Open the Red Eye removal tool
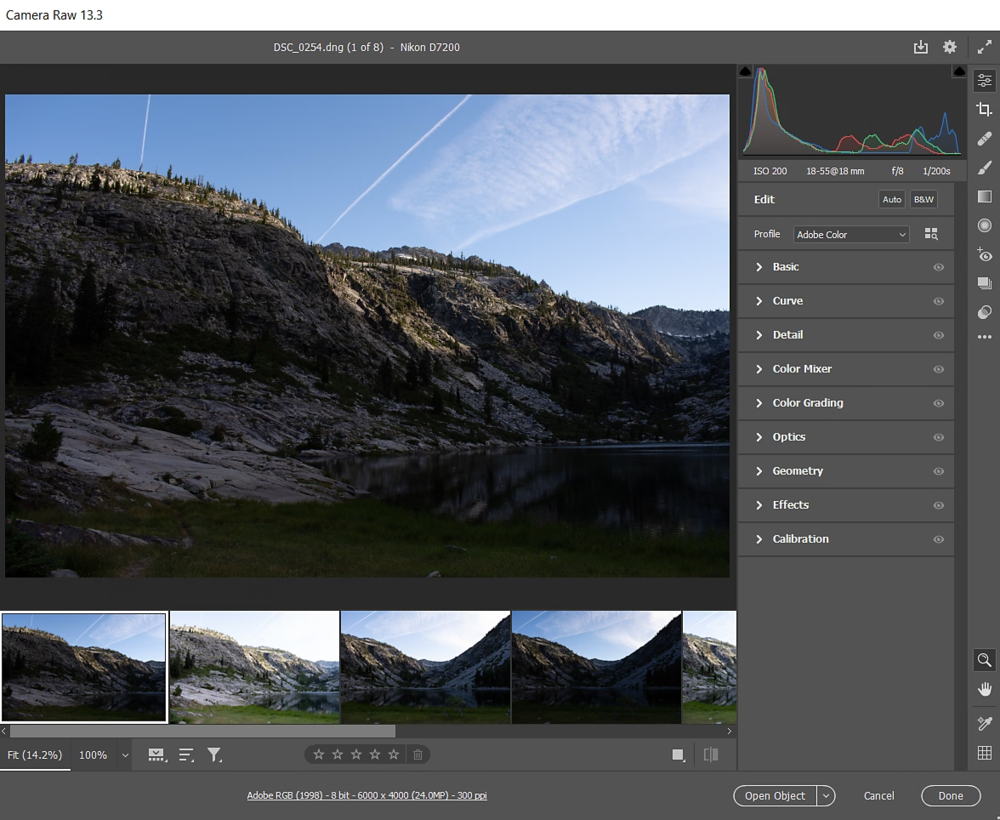Screen dimensions: 1000x820 click(984, 255)
